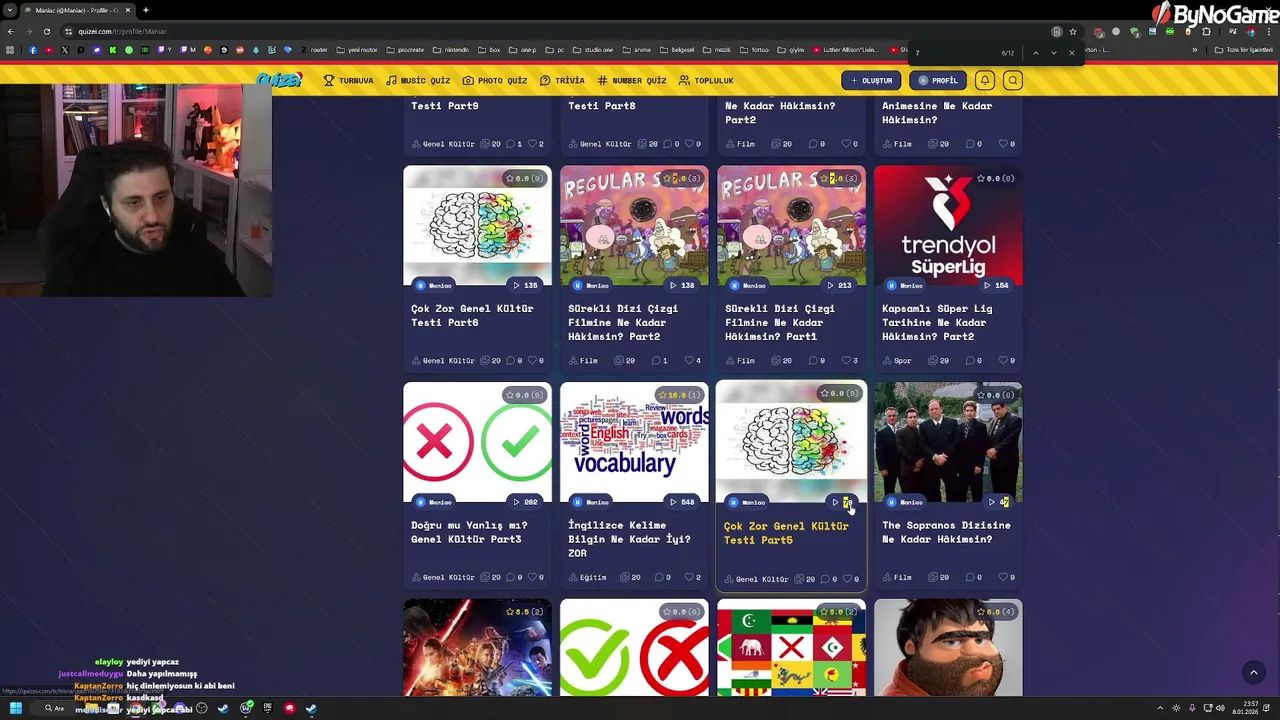Like the Sürekli Dizi Part2 quiz heart
Viewport: 1280px width, 720px height.
[x=690, y=360]
